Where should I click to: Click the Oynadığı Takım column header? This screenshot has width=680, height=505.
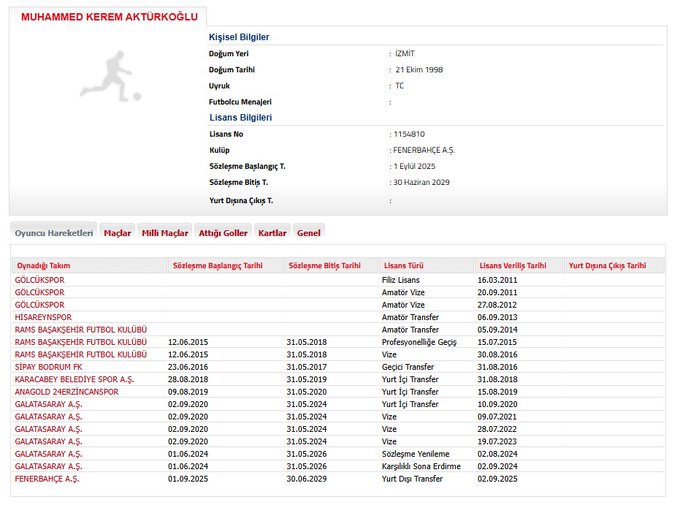(43, 266)
